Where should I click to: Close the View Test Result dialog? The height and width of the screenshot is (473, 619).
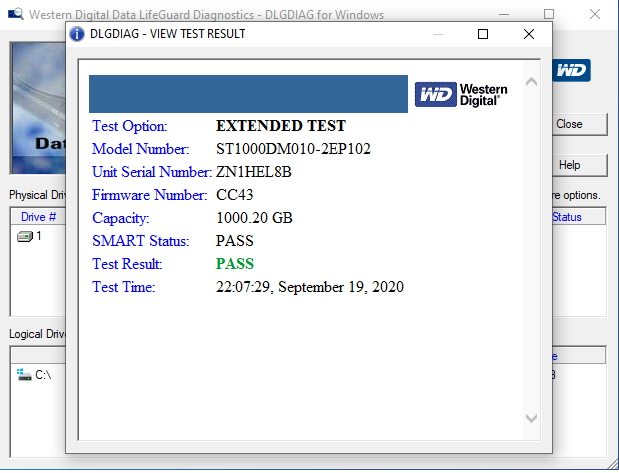tap(529, 34)
